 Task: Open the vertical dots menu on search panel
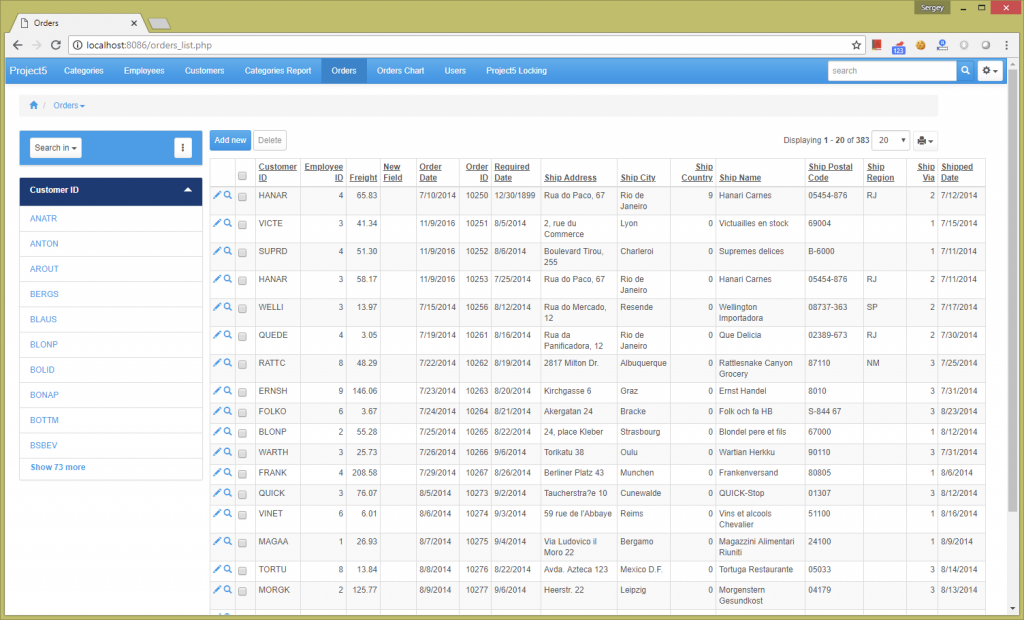point(183,147)
